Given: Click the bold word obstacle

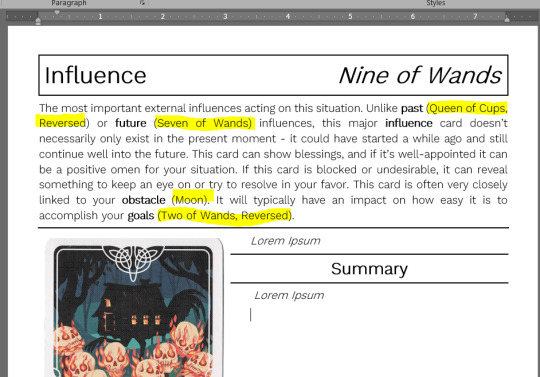Looking at the screenshot, I should click(x=144, y=200).
